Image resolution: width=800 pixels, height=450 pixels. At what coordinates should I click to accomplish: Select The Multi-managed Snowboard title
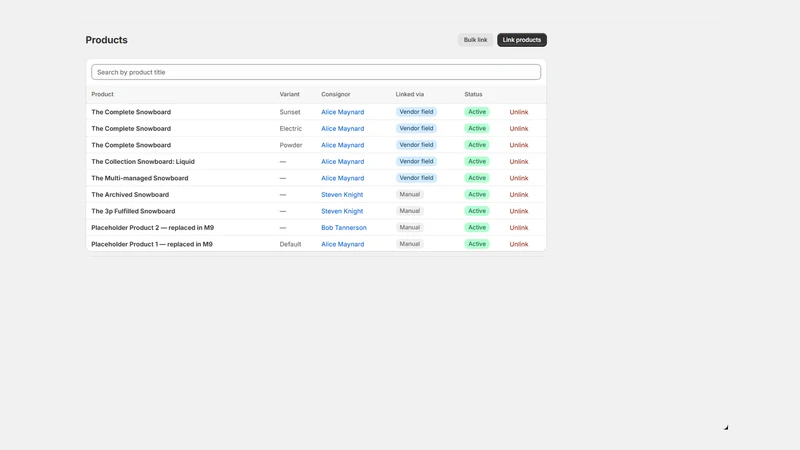pos(140,178)
